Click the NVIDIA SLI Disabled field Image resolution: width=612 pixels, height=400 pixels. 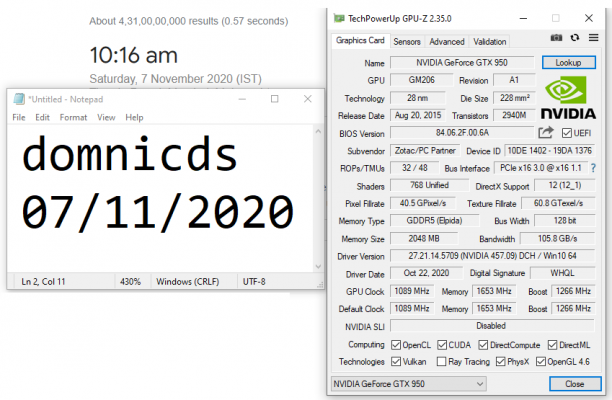pyautogui.click(x=493, y=326)
